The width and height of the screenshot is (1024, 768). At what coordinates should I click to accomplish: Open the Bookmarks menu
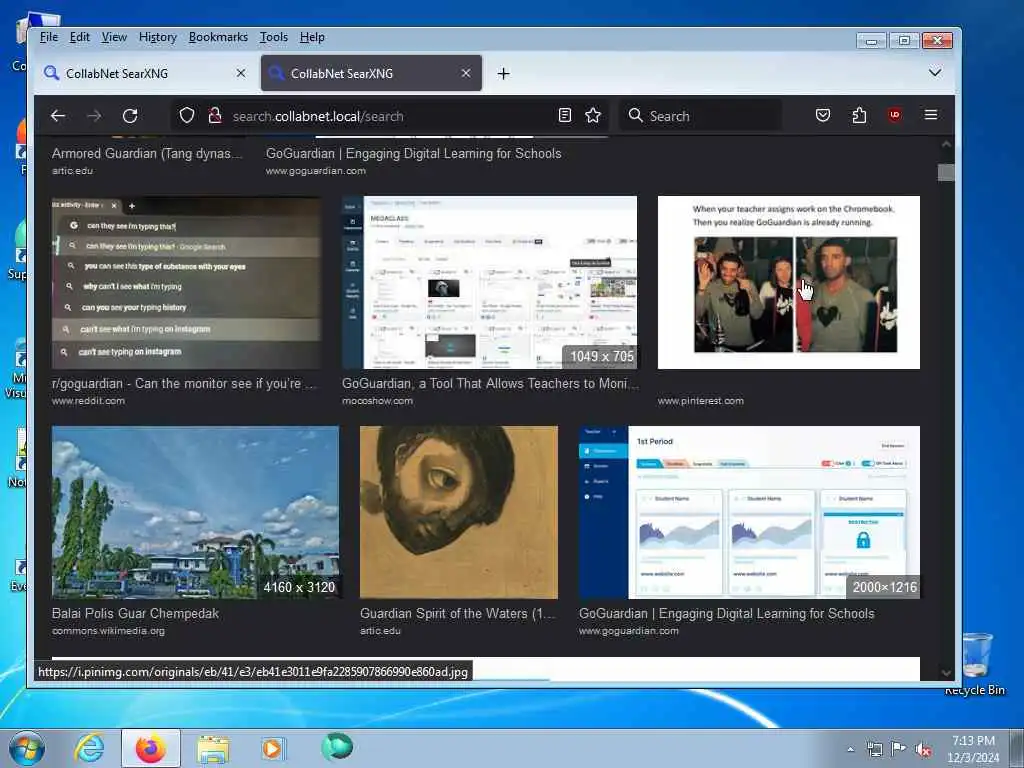(x=218, y=37)
